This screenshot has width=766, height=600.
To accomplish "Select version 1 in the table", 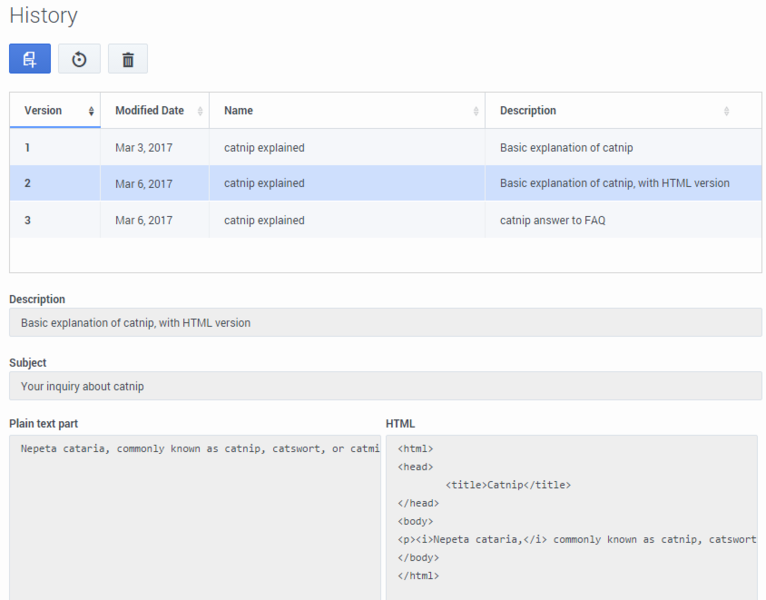I will (385, 148).
